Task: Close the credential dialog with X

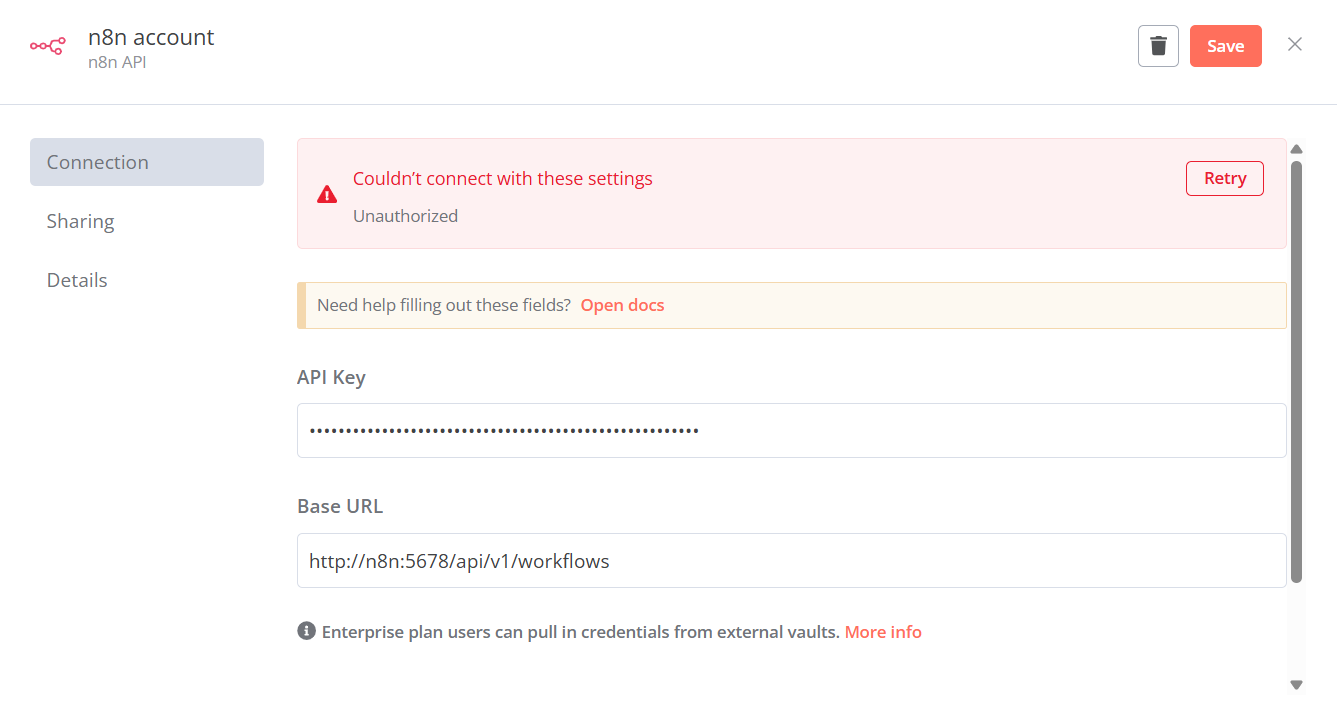Action: tap(1295, 44)
